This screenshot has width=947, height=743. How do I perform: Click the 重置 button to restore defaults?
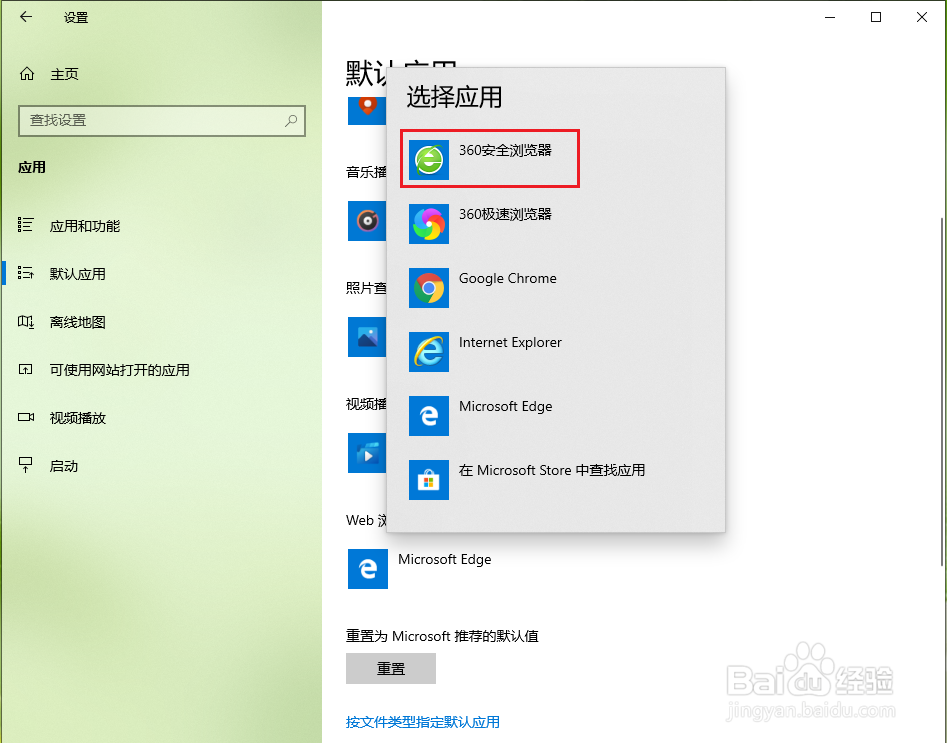390,668
